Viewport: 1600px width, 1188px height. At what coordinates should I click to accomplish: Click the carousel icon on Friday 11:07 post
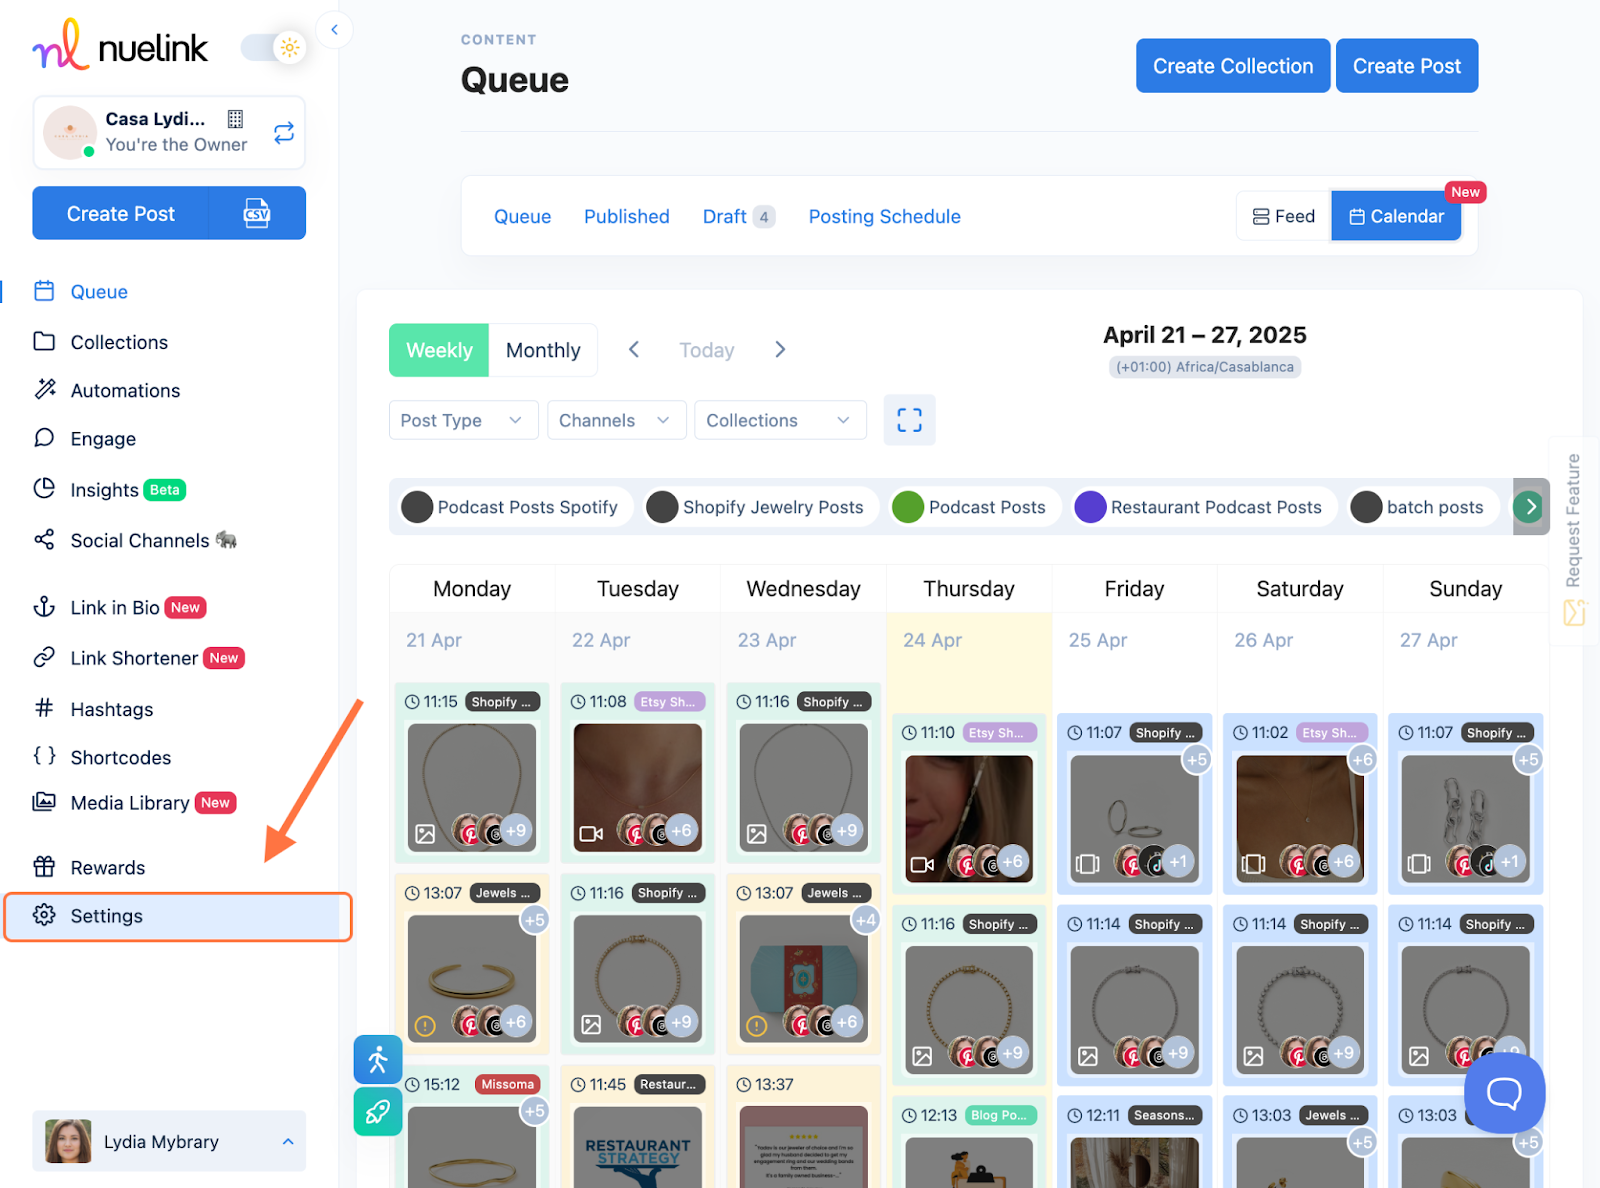point(1087,864)
